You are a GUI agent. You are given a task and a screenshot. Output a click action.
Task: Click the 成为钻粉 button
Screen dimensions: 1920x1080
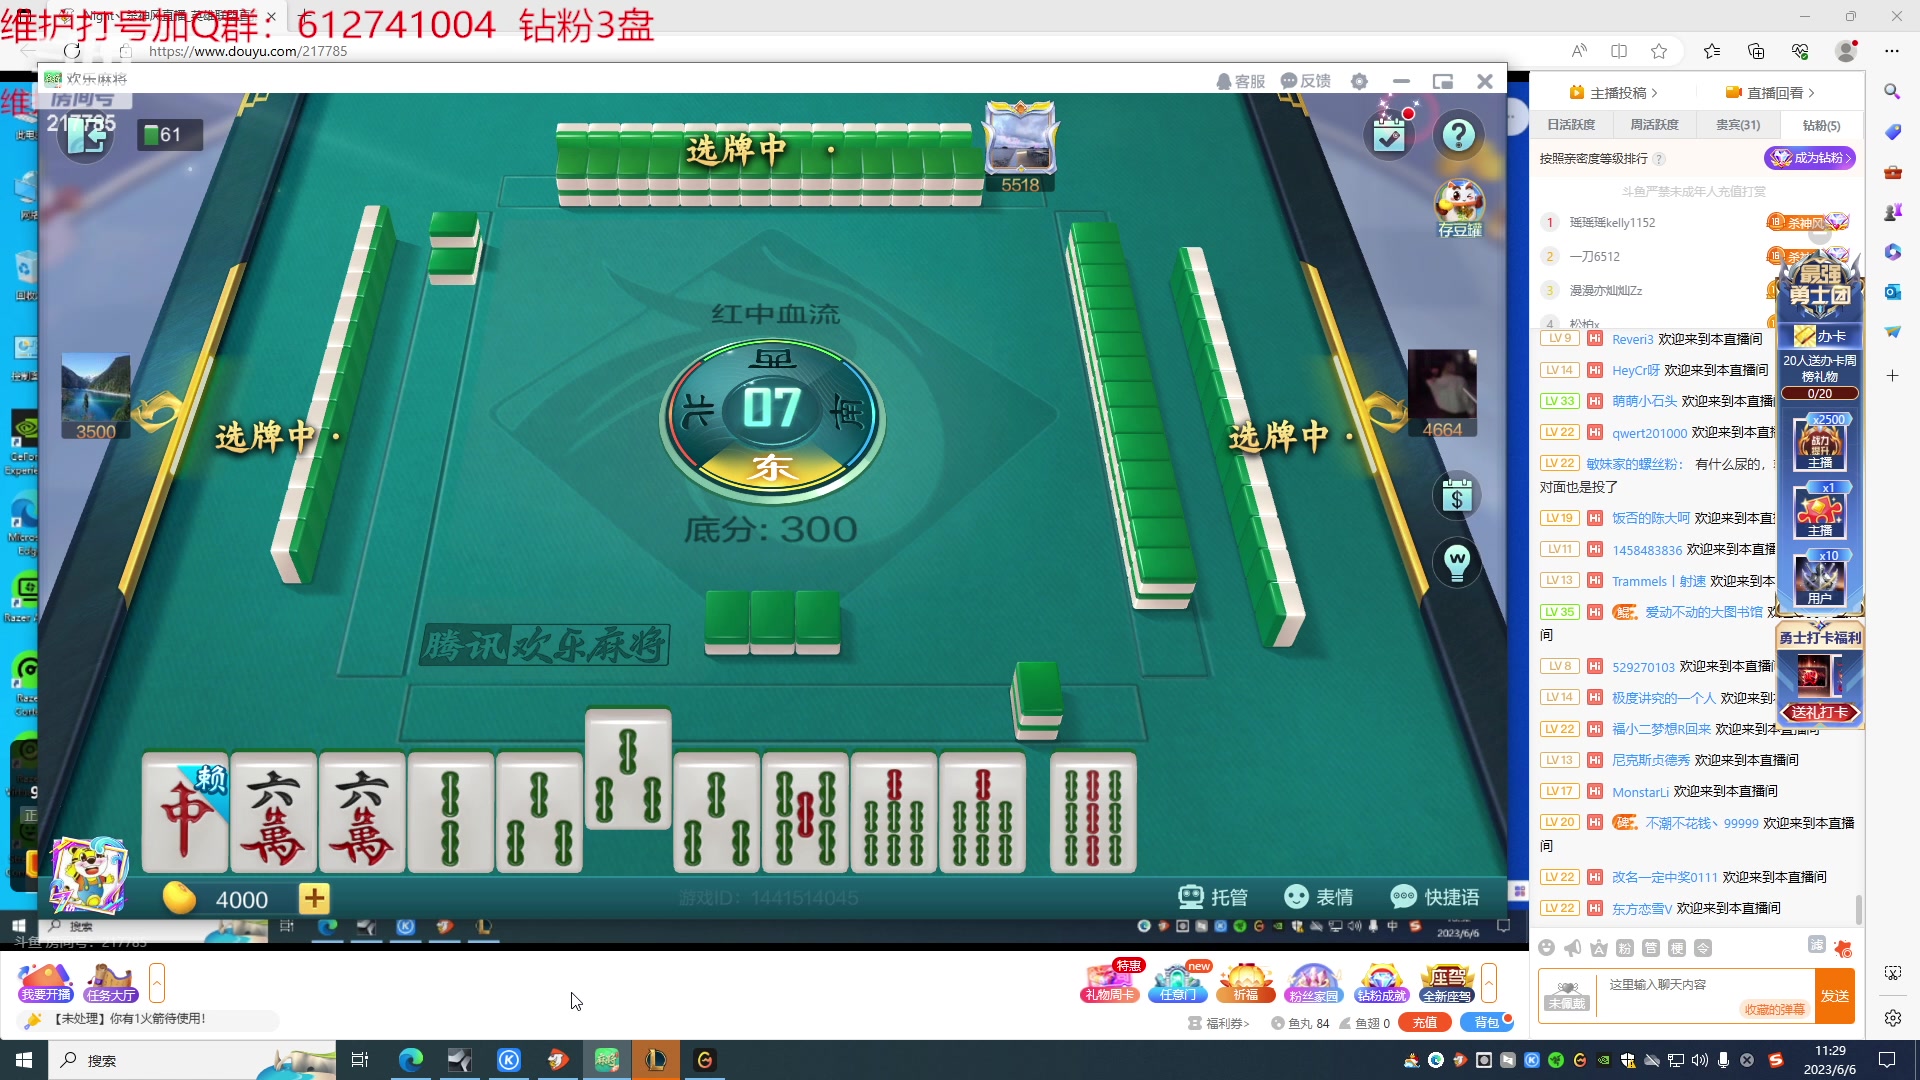tap(1810, 158)
